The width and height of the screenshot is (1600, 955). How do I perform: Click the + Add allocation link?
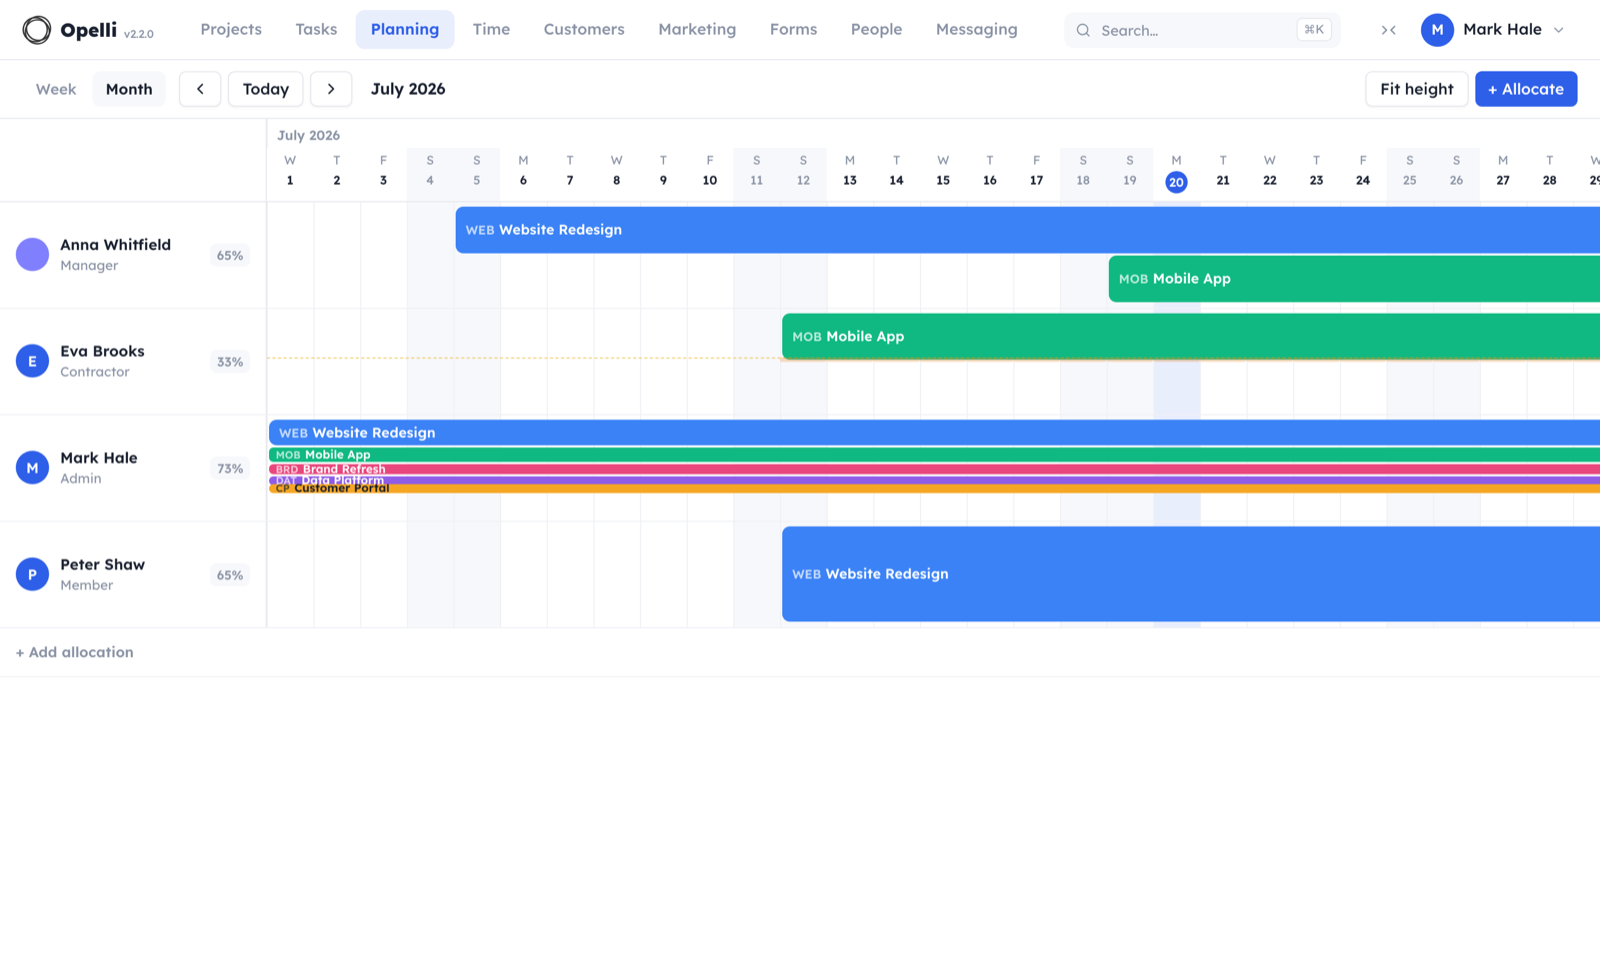75,652
